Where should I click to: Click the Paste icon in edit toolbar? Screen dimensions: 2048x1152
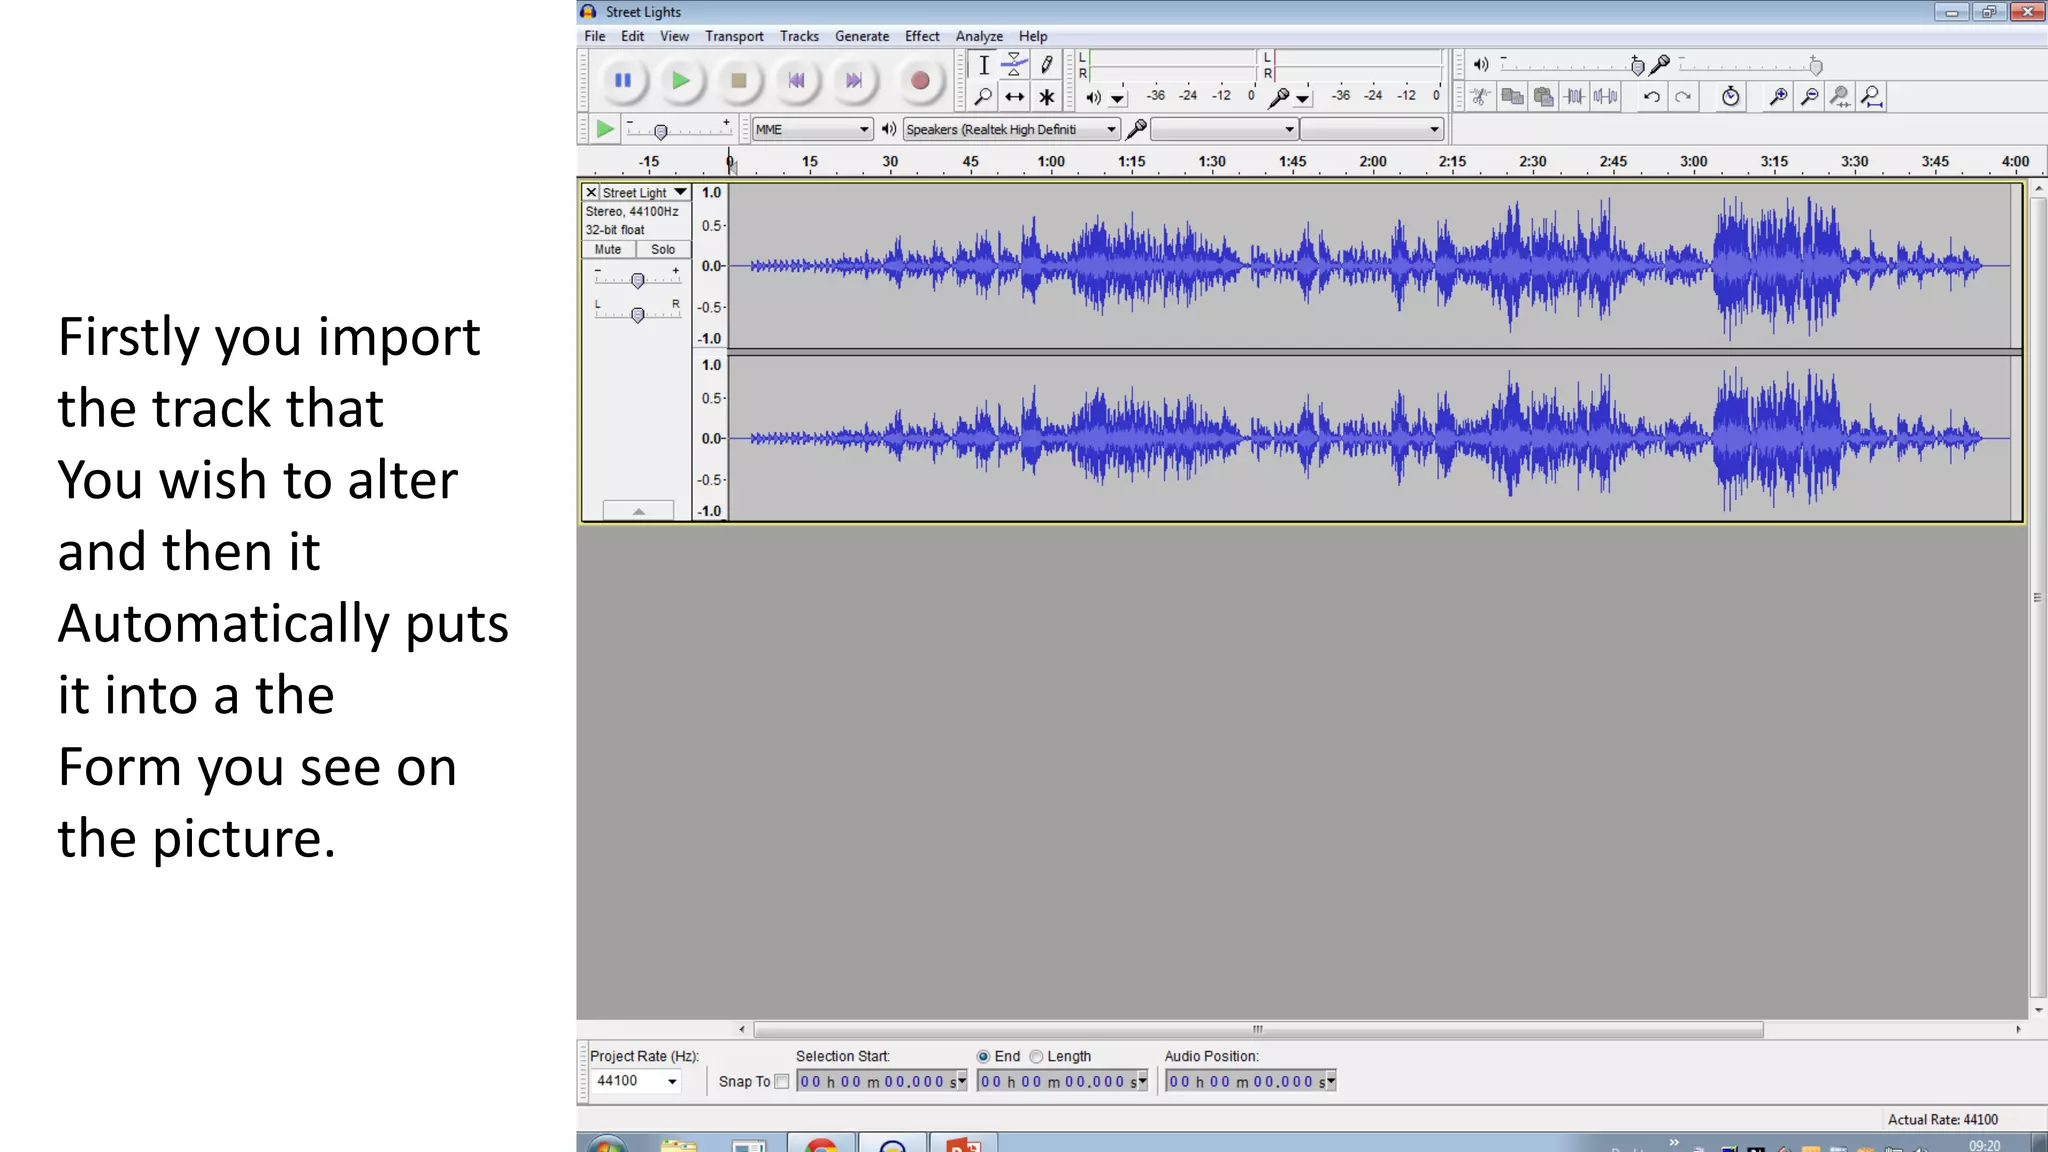click(x=1544, y=97)
